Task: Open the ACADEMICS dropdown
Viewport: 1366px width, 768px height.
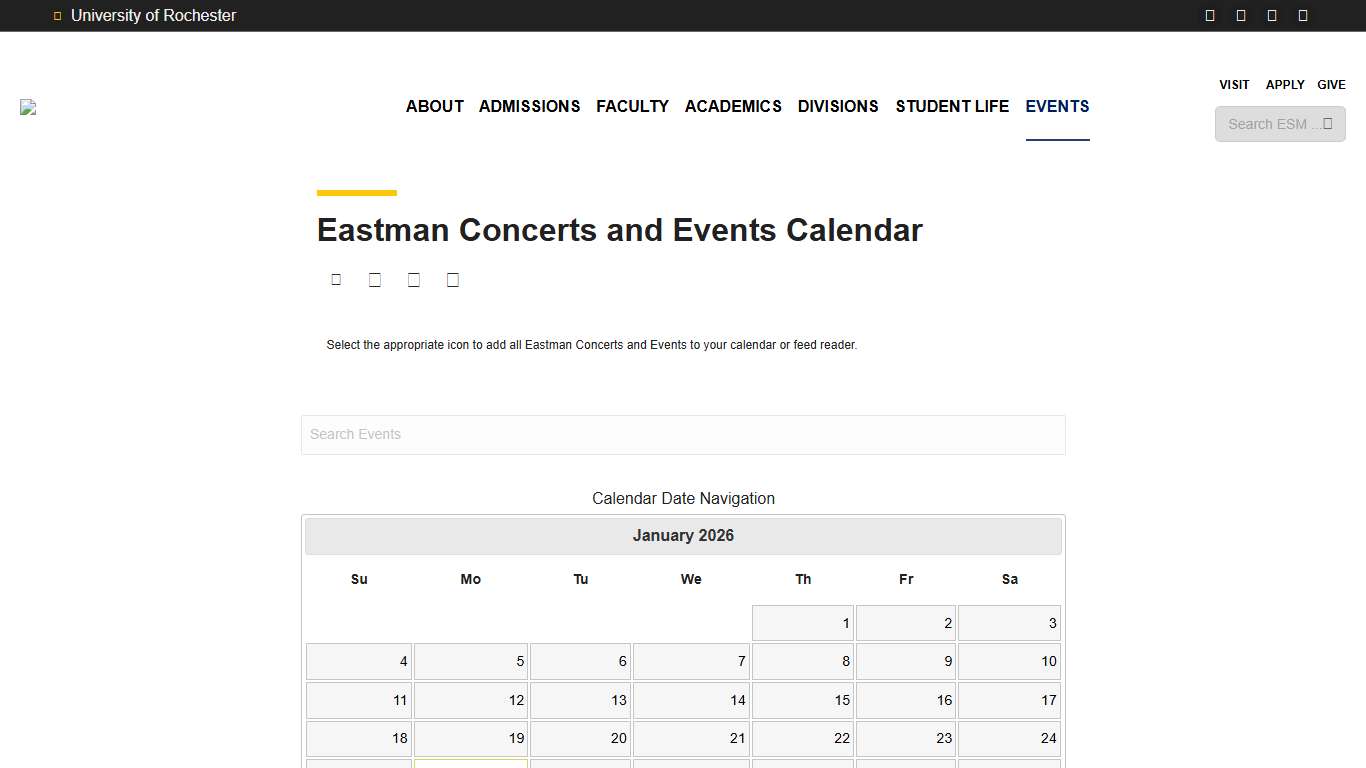Action: [733, 106]
